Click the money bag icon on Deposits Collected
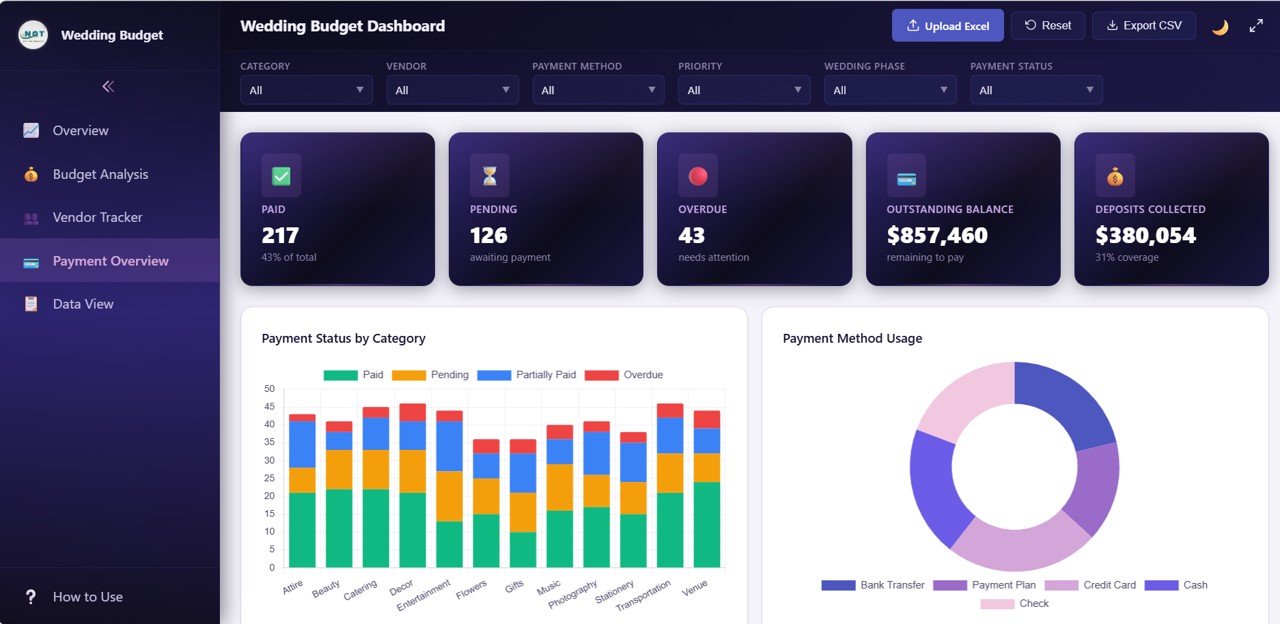The height and width of the screenshot is (624, 1280). (x=1114, y=176)
